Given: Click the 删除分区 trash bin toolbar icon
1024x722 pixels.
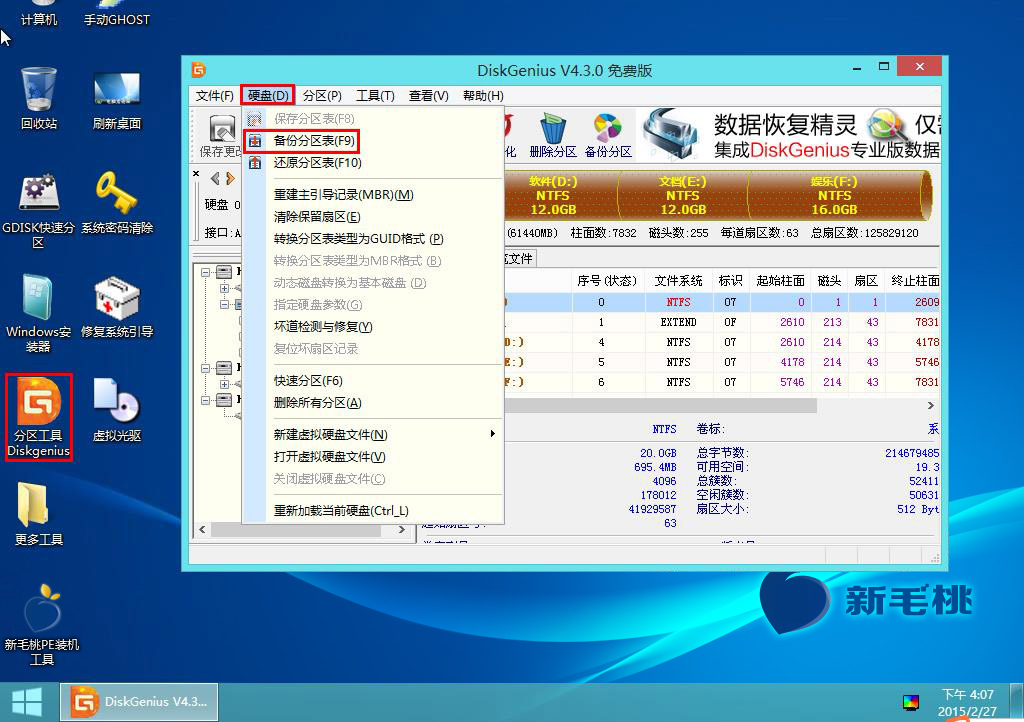Looking at the screenshot, I should (x=552, y=136).
